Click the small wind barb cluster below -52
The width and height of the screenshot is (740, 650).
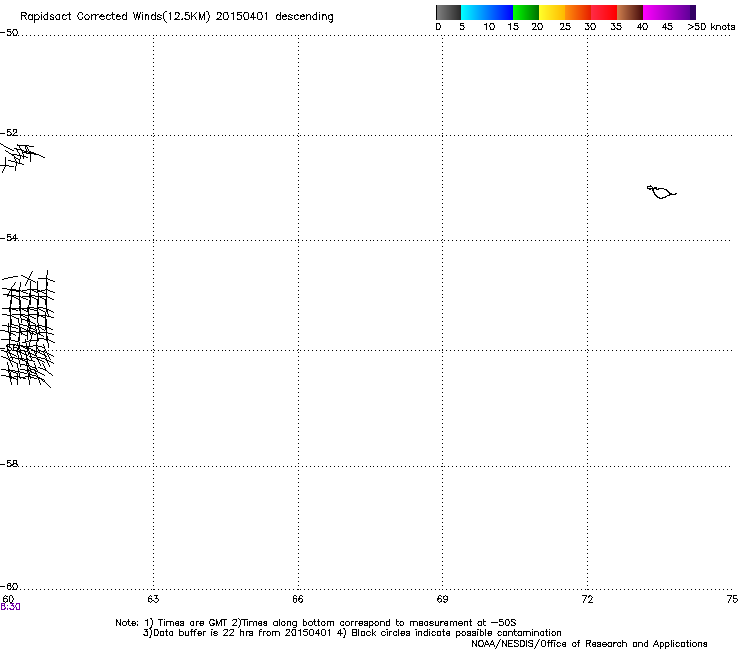(22, 157)
